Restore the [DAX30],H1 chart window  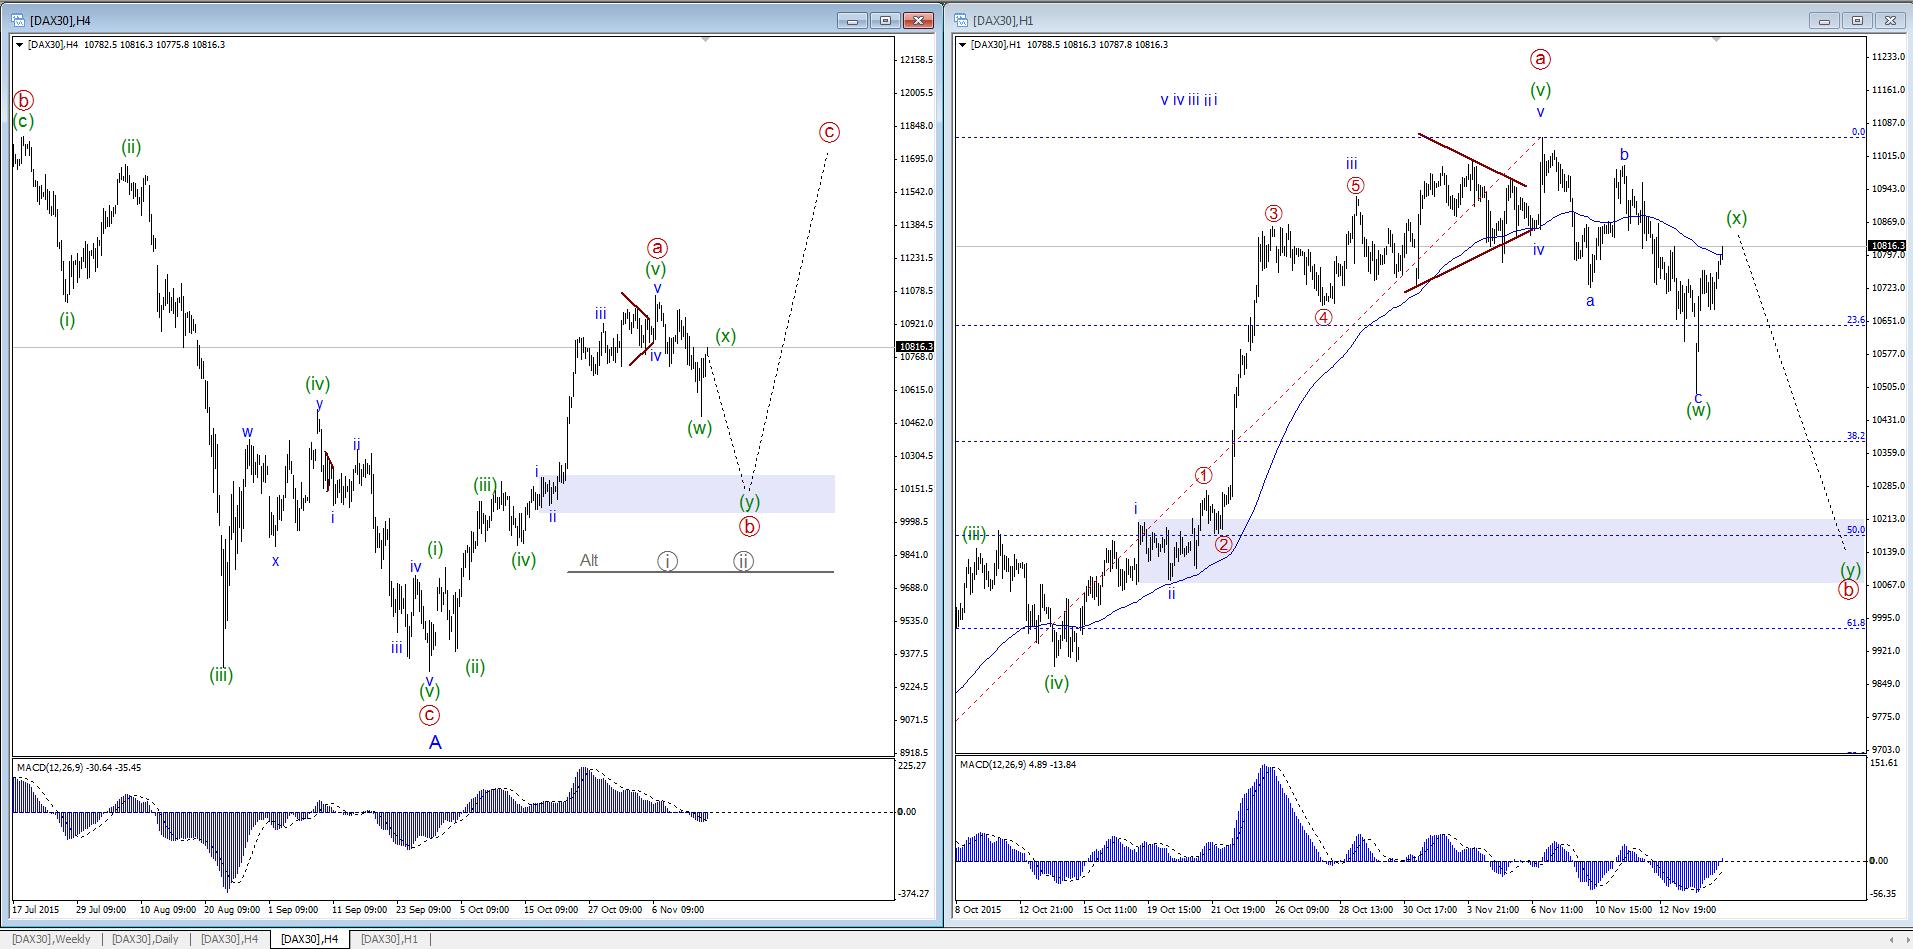tap(1858, 20)
